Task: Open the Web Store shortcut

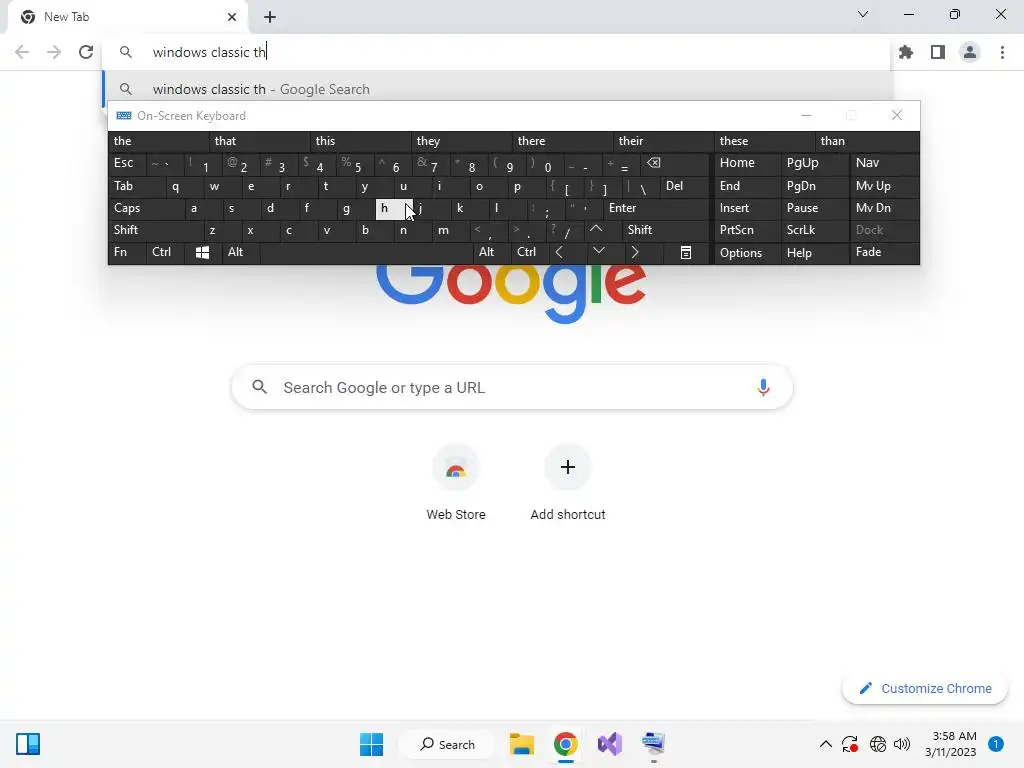Action: (456, 483)
